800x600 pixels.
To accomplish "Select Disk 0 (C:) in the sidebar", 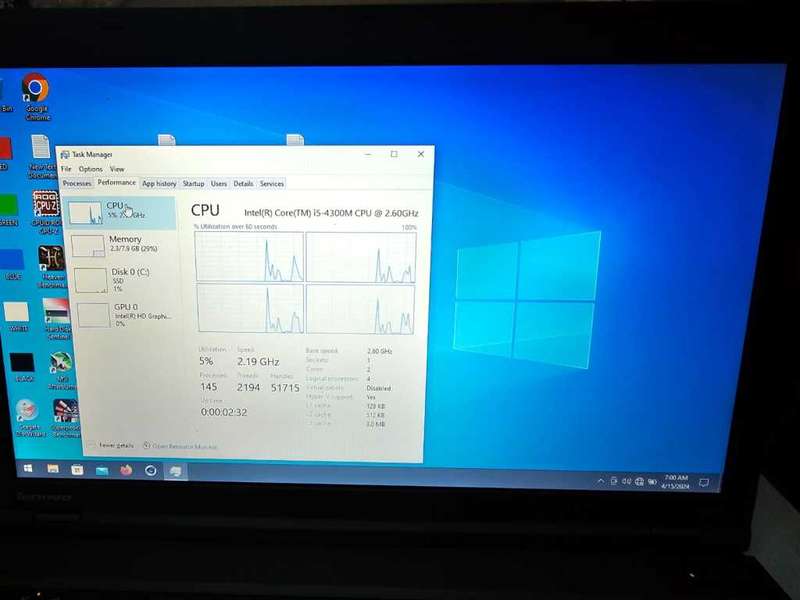I will click(126, 280).
